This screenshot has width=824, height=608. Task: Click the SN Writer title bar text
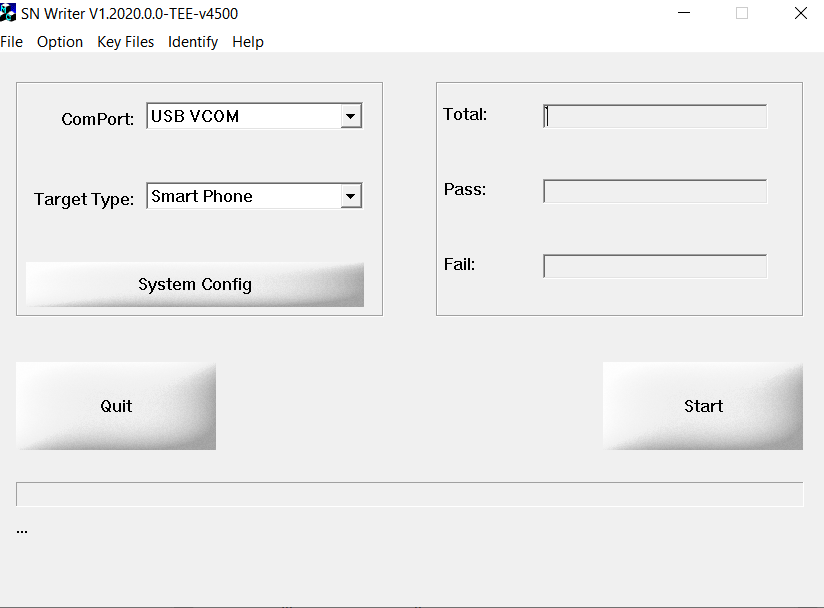click(129, 14)
